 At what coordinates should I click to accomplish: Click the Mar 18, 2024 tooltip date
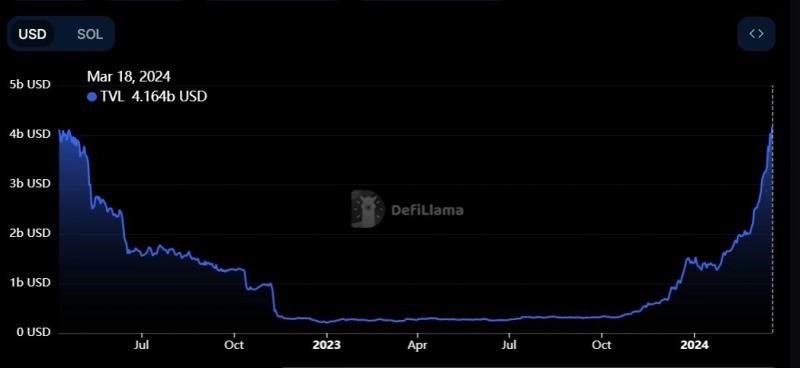point(129,77)
